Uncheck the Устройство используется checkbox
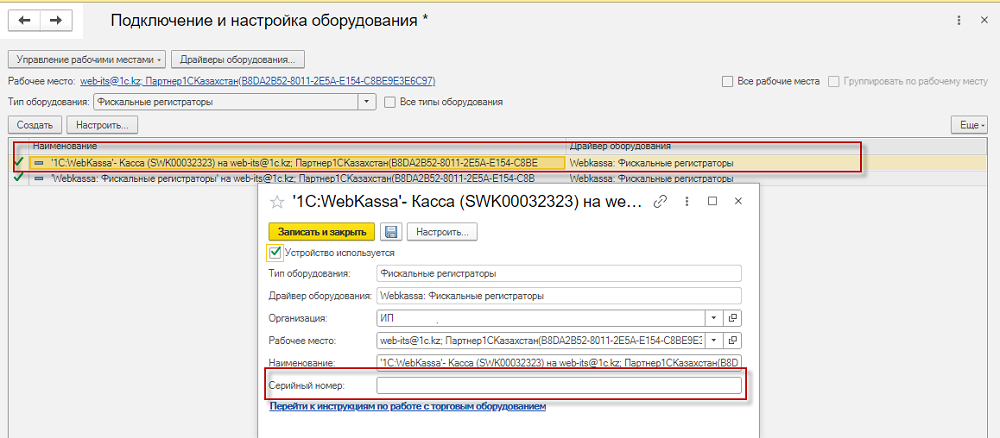The width and height of the screenshot is (1000, 438). click(275, 252)
